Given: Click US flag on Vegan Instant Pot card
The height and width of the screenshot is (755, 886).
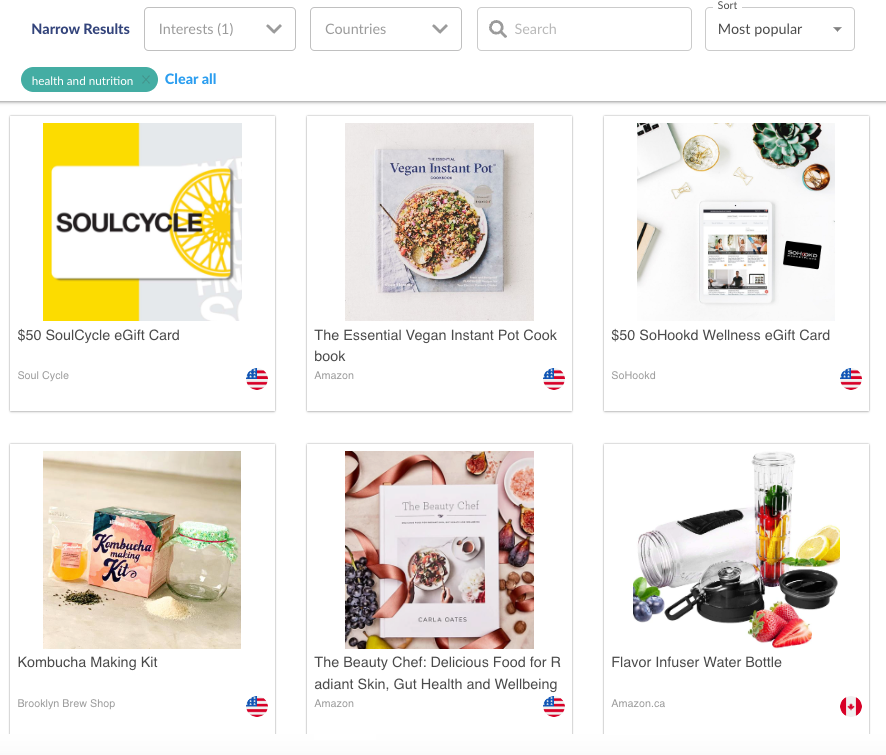Looking at the screenshot, I should 554,379.
